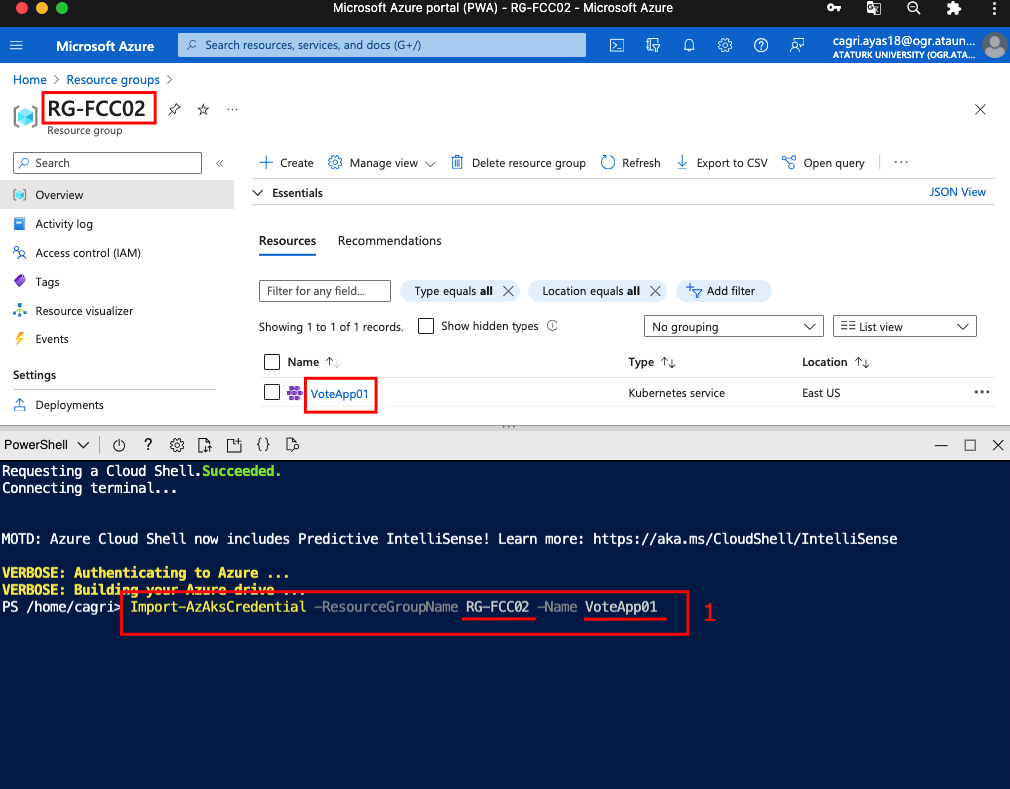This screenshot has width=1010, height=789.
Task: Add RG-FCC02 to favorites with star
Action: point(203,109)
